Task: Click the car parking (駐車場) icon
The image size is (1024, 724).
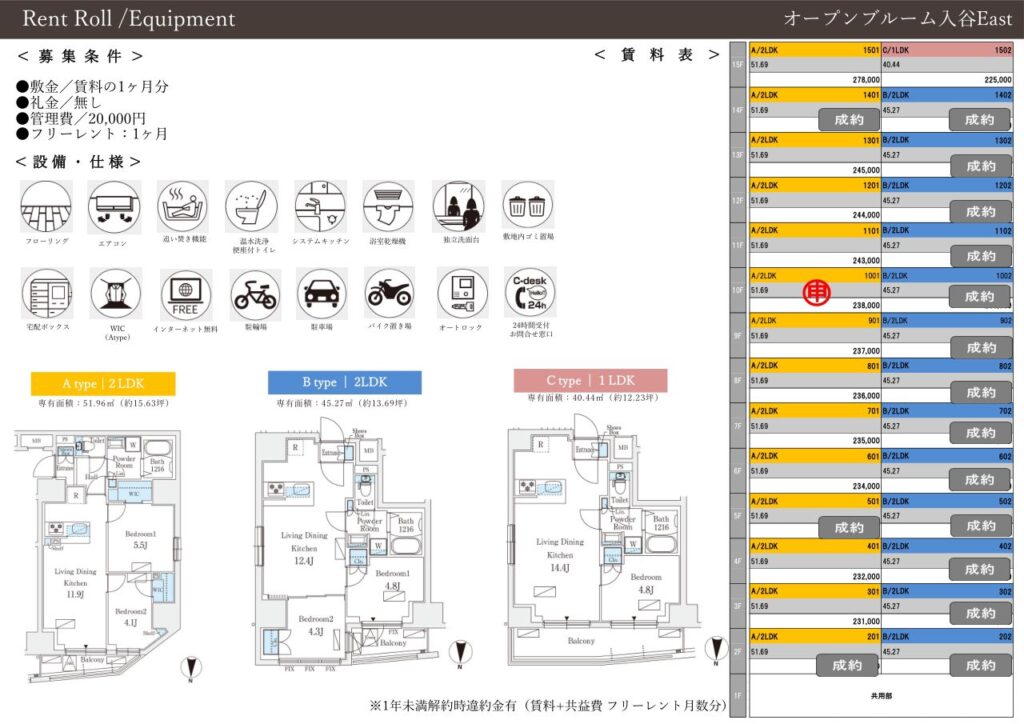Action: point(321,293)
